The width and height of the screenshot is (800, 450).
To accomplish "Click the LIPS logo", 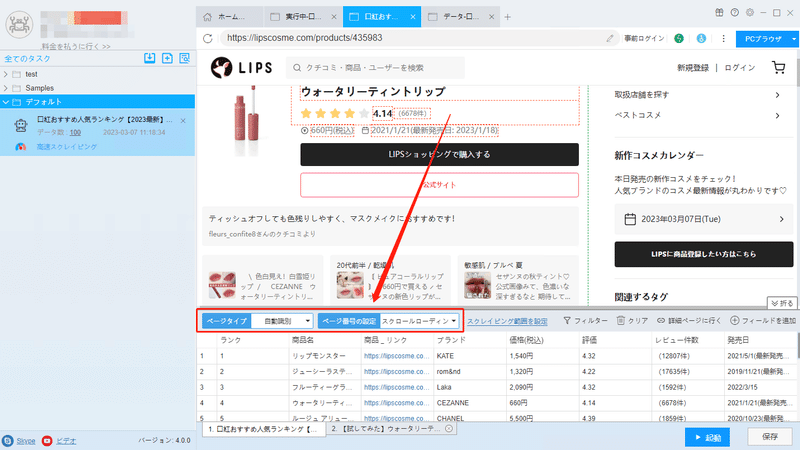I will click(242, 67).
